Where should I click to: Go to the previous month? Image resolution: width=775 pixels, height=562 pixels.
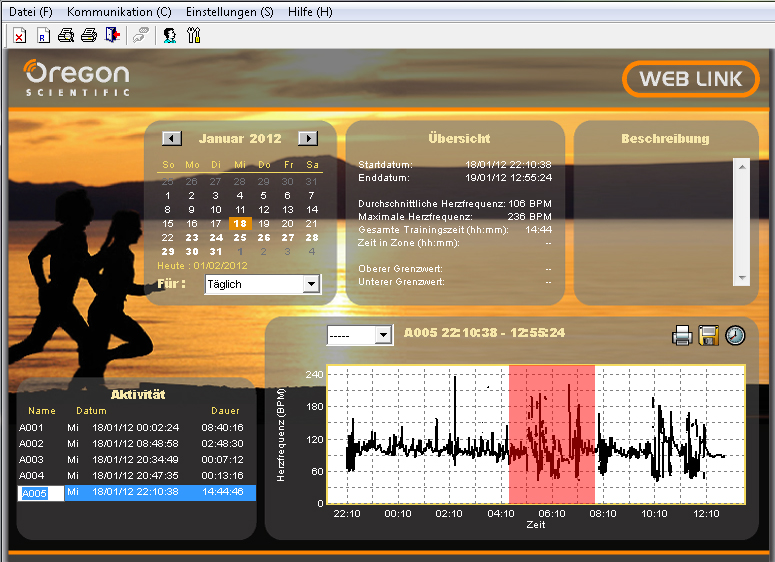[172, 138]
